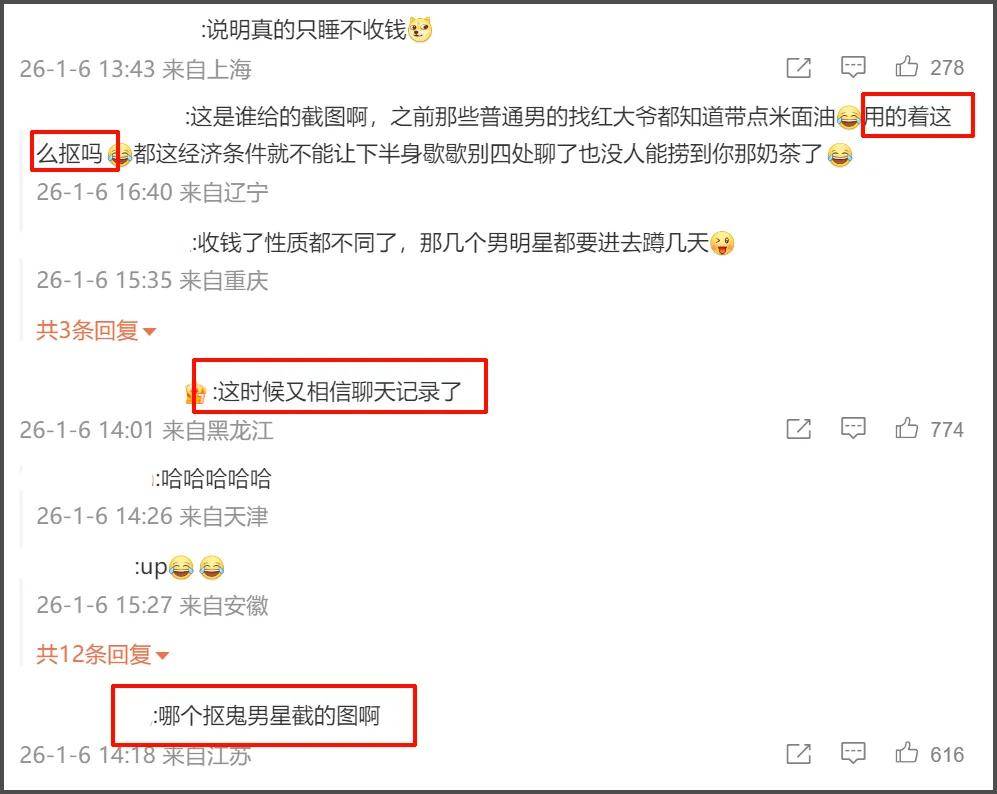The width and height of the screenshot is (997, 794).
Task: Expand 共3条回复 replies
Action: pos(96,331)
